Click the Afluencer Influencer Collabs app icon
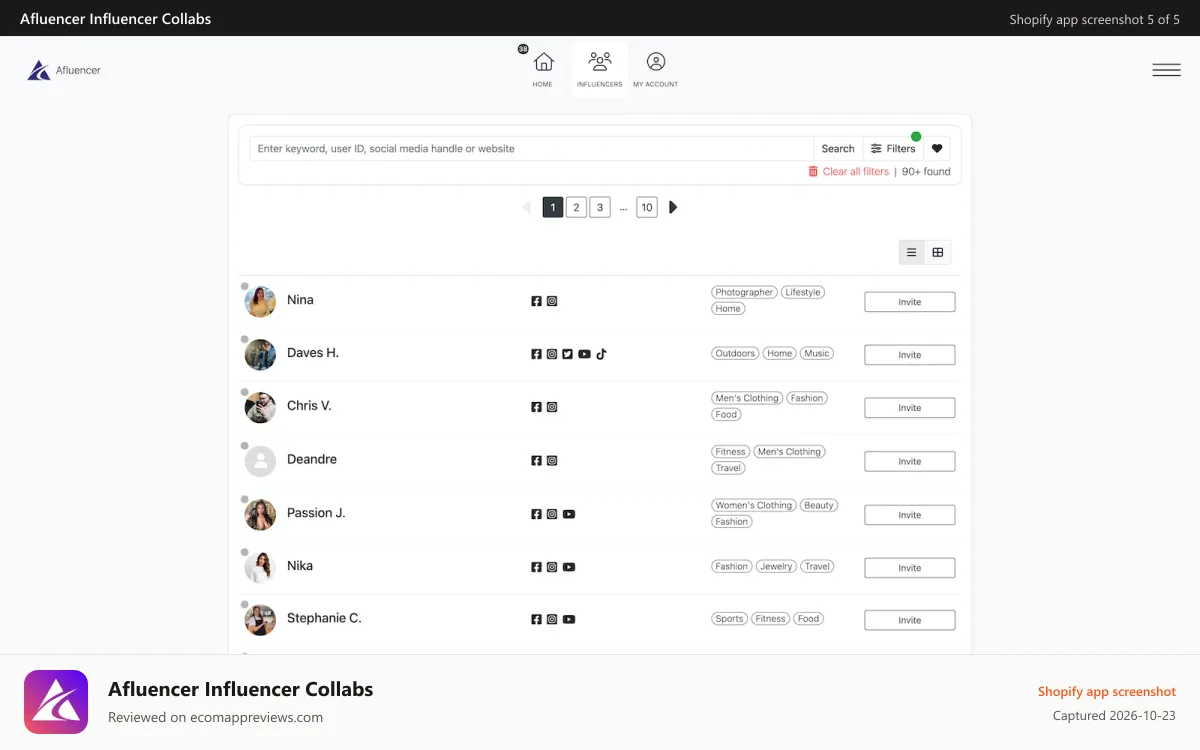 [x=56, y=702]
